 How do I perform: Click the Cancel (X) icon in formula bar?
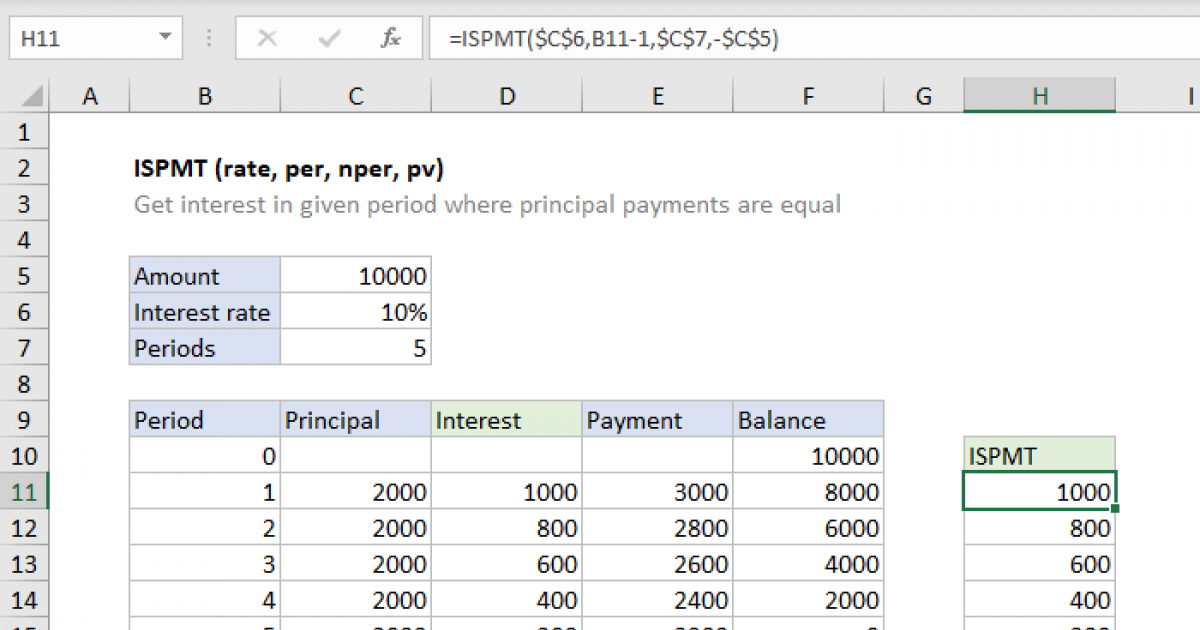click(x=268, y=38)
